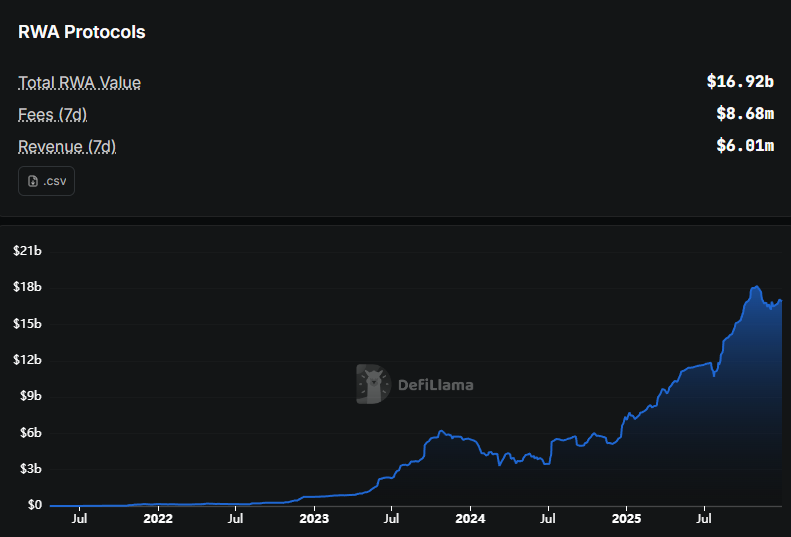Click the $18b y-axis label
The image size is (791, 537).
click(27, 287)
